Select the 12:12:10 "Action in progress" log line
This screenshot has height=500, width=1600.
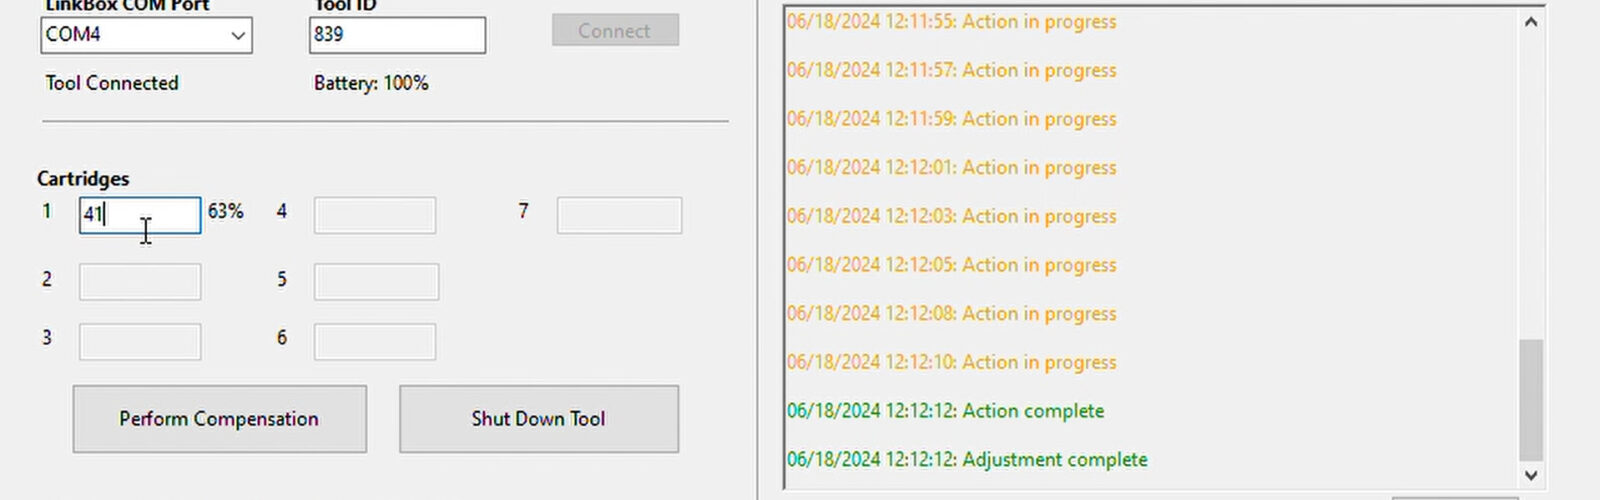click(x=951, y=362)
